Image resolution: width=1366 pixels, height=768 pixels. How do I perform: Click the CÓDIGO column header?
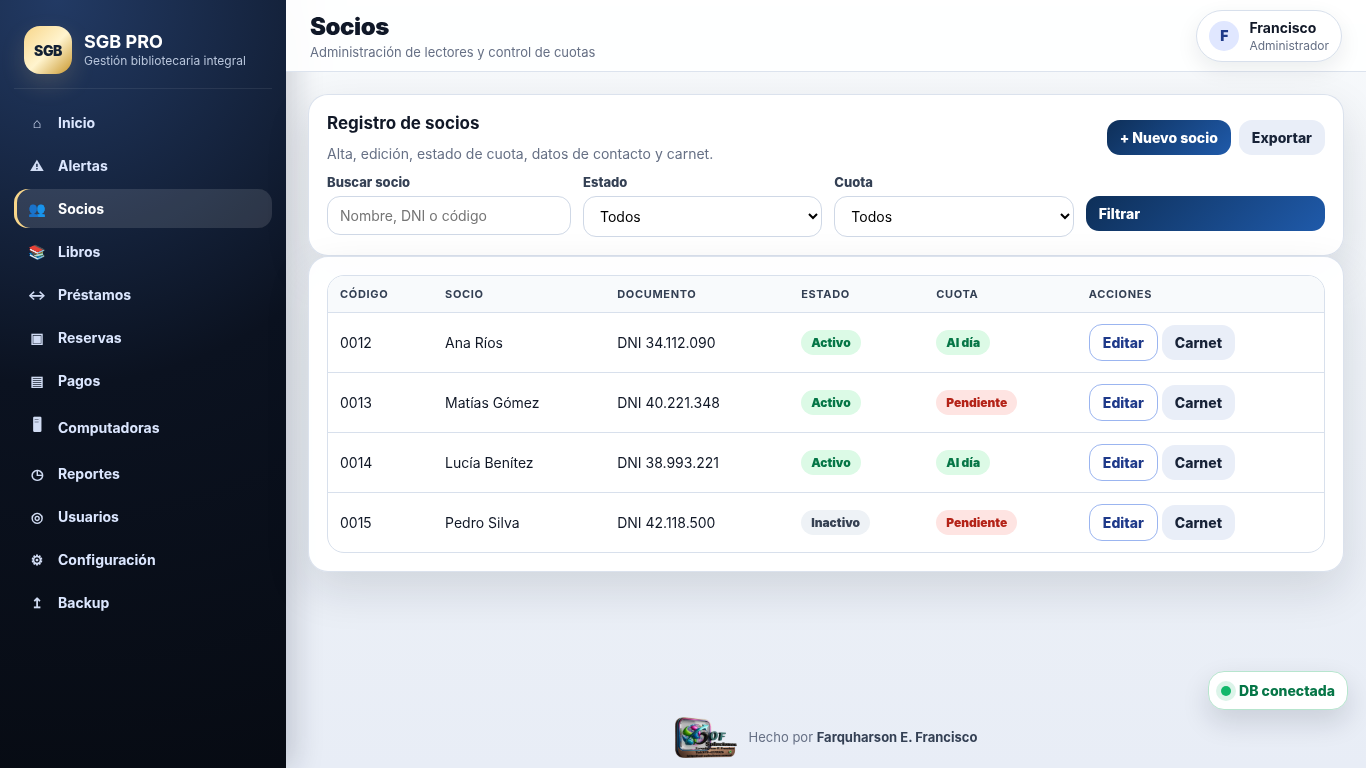point(364,294)
